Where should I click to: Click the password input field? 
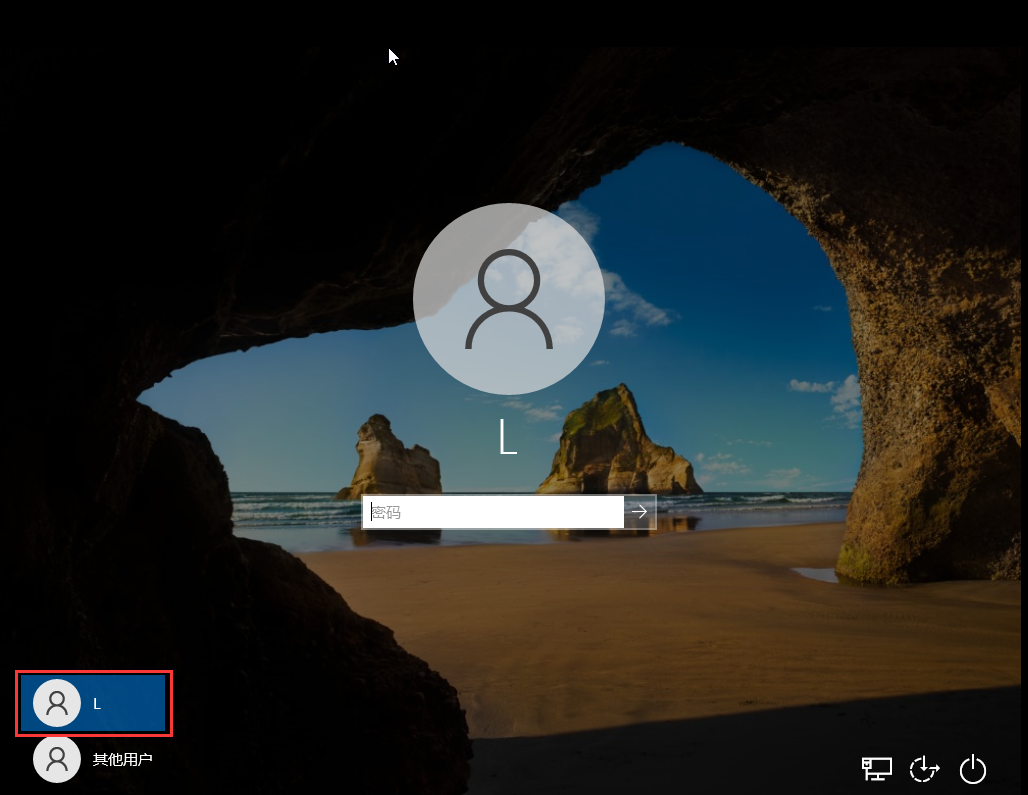(493, 512)
